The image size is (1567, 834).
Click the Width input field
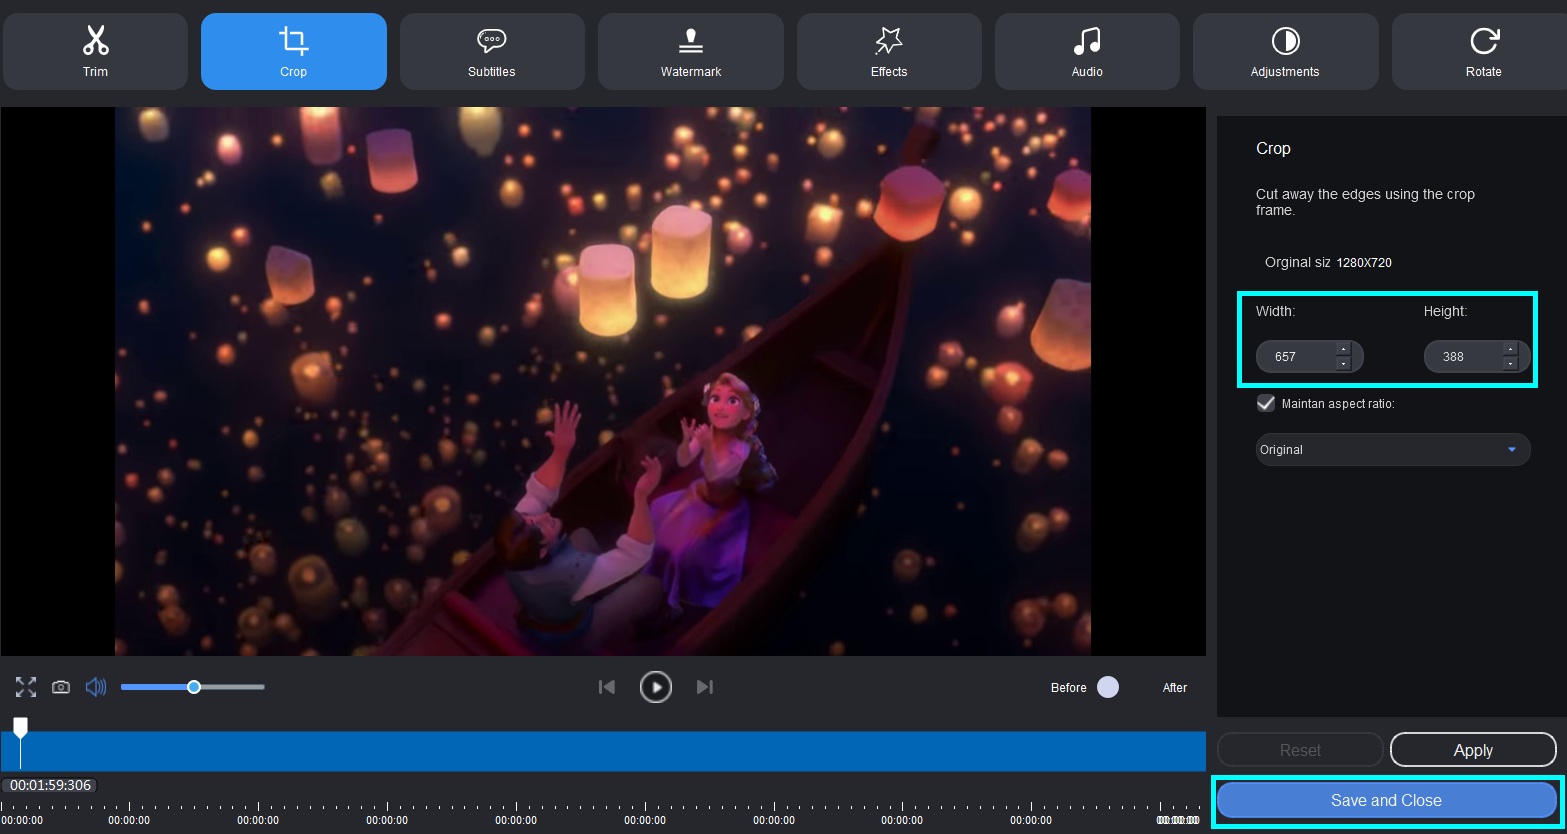pos(1310,356)
